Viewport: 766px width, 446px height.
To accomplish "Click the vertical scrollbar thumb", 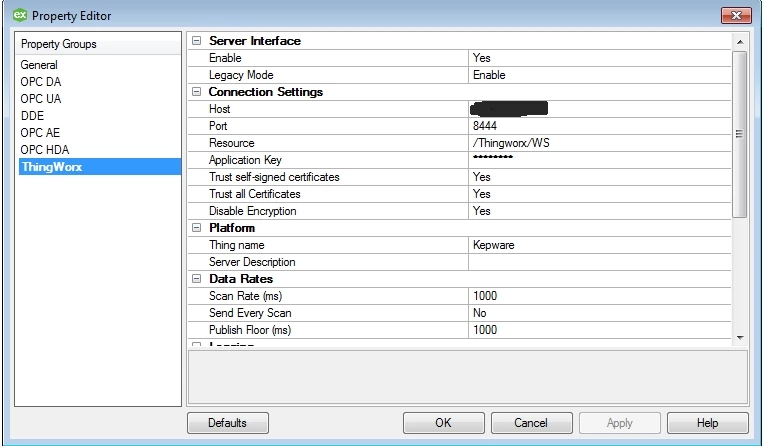I will (740, 134).
